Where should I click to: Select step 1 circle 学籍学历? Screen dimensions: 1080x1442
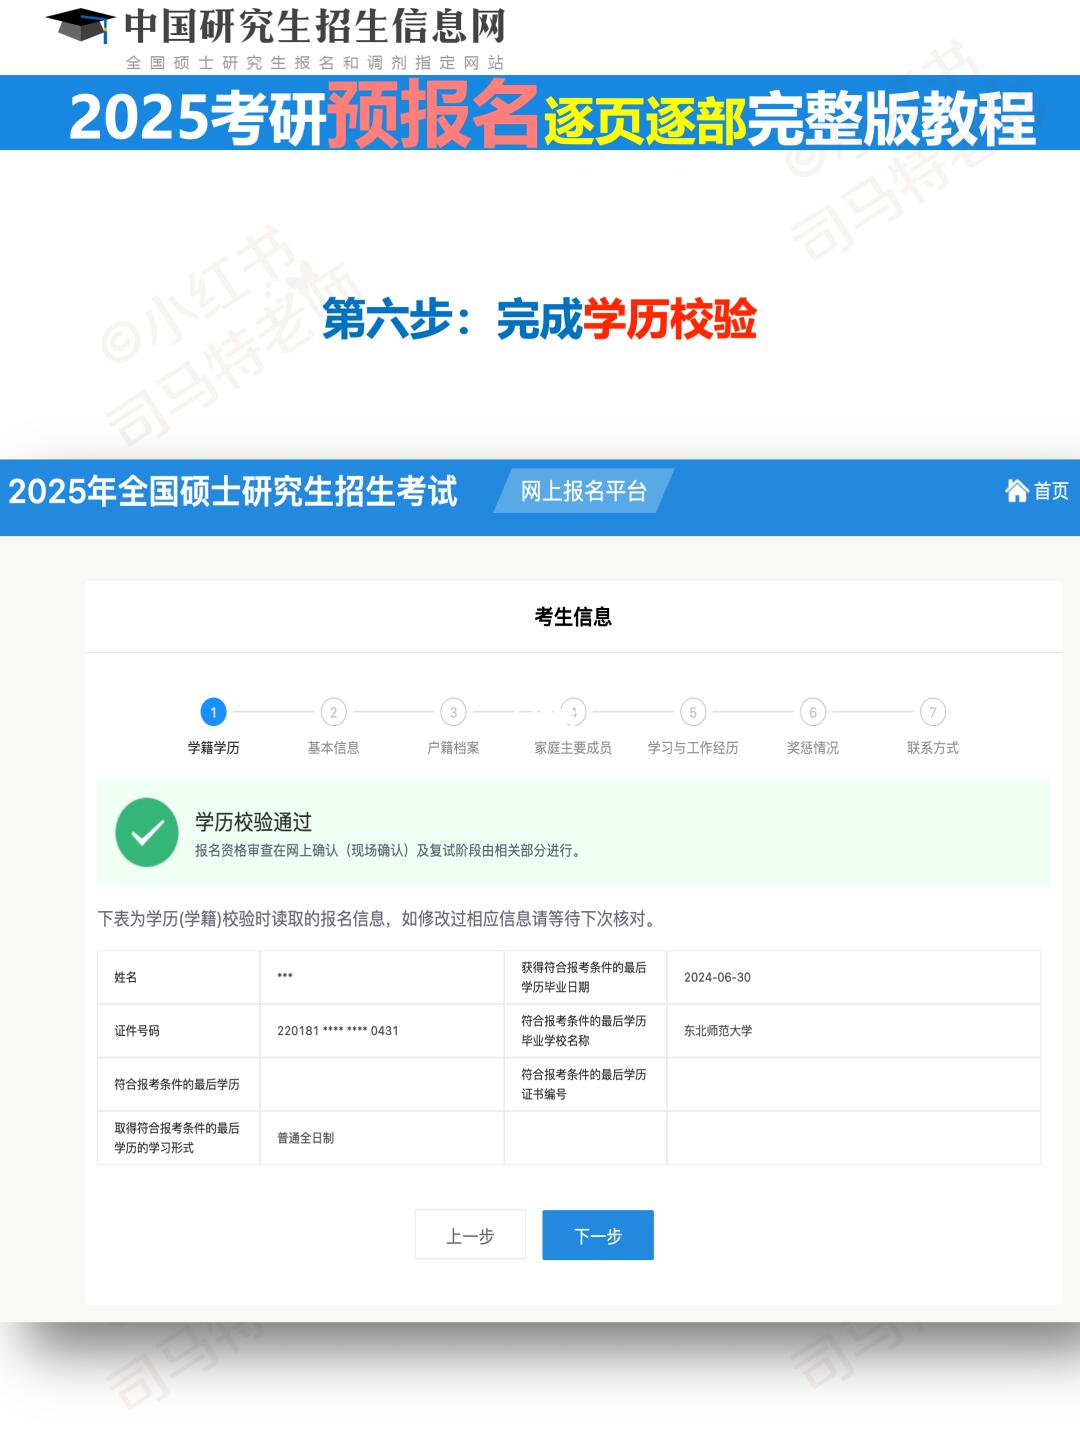213,712
